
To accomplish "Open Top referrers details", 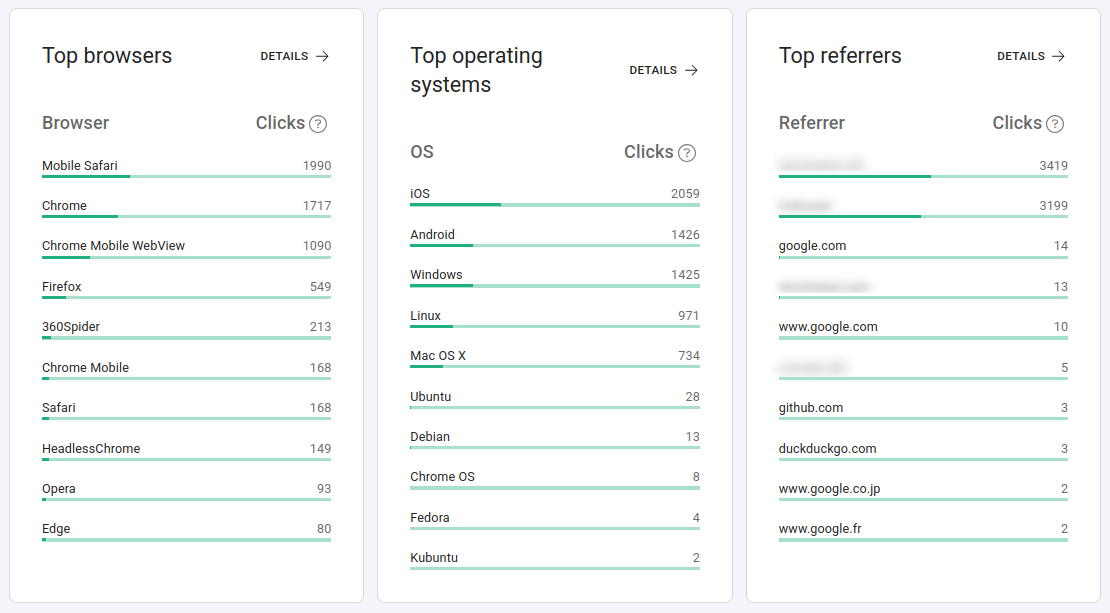I will pos(1031,56).
